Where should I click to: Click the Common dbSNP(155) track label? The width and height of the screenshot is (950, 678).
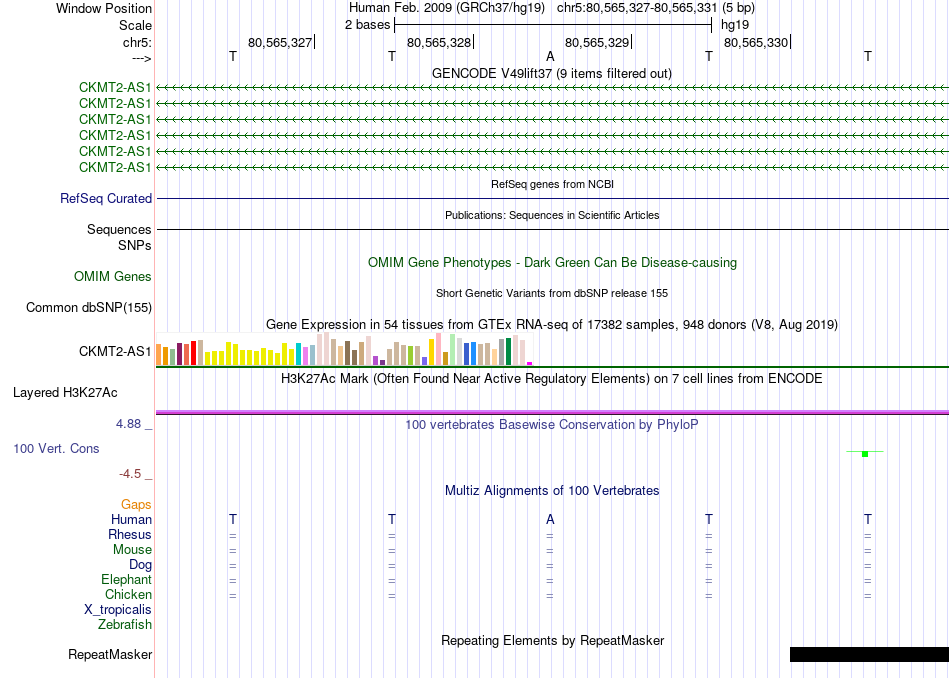coord(89,307)
